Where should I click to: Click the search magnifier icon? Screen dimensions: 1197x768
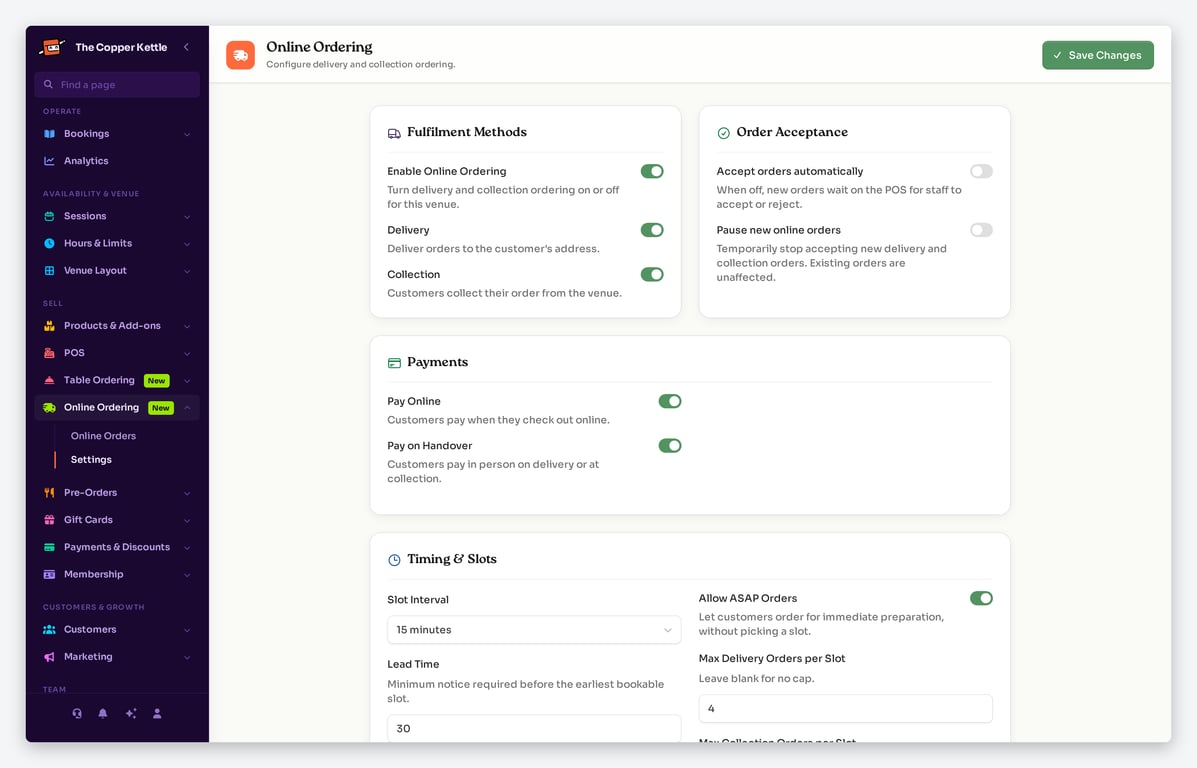tap(48, 85)
